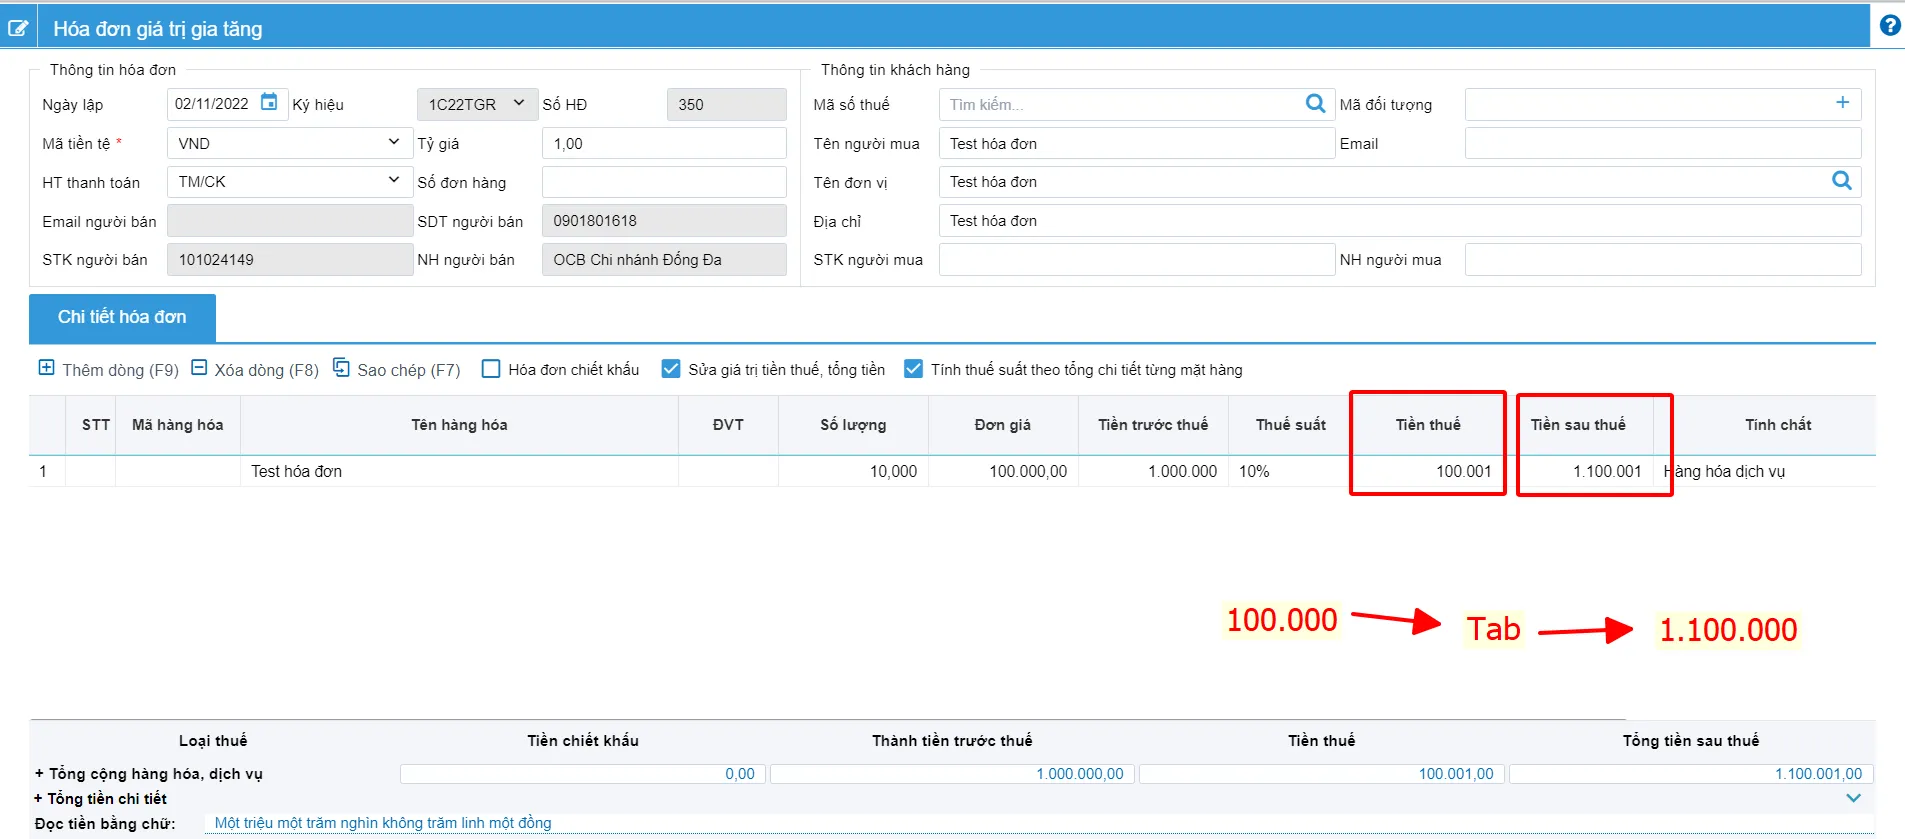The image size is (1905, 839).
Task: Click the search icon in Mã số thuế
Action: pos(1315,103)
